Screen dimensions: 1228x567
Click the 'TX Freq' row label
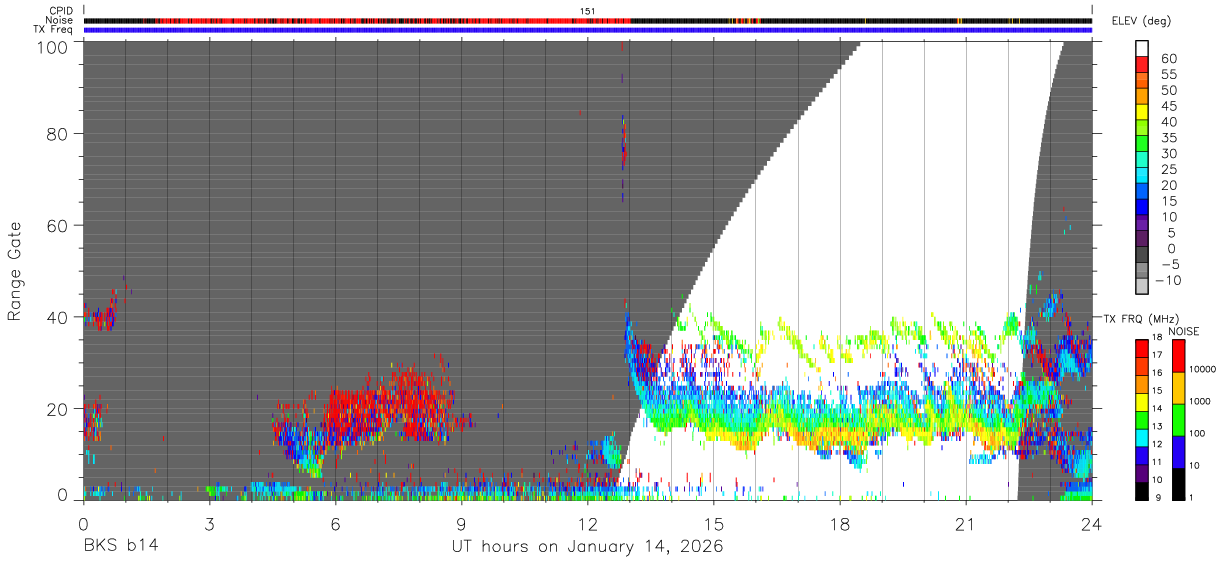(53, 30)
